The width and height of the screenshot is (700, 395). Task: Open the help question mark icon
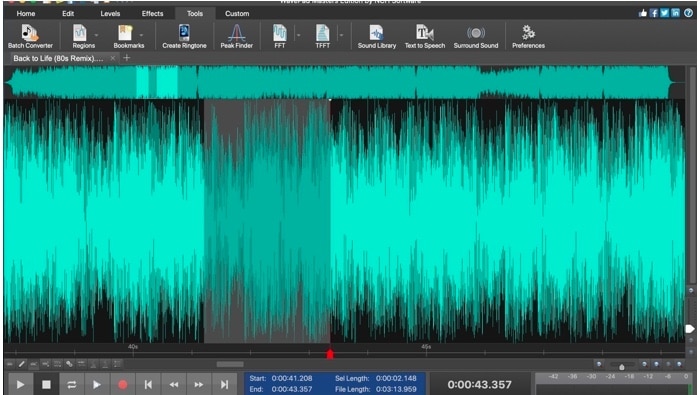tap(688, 13)
